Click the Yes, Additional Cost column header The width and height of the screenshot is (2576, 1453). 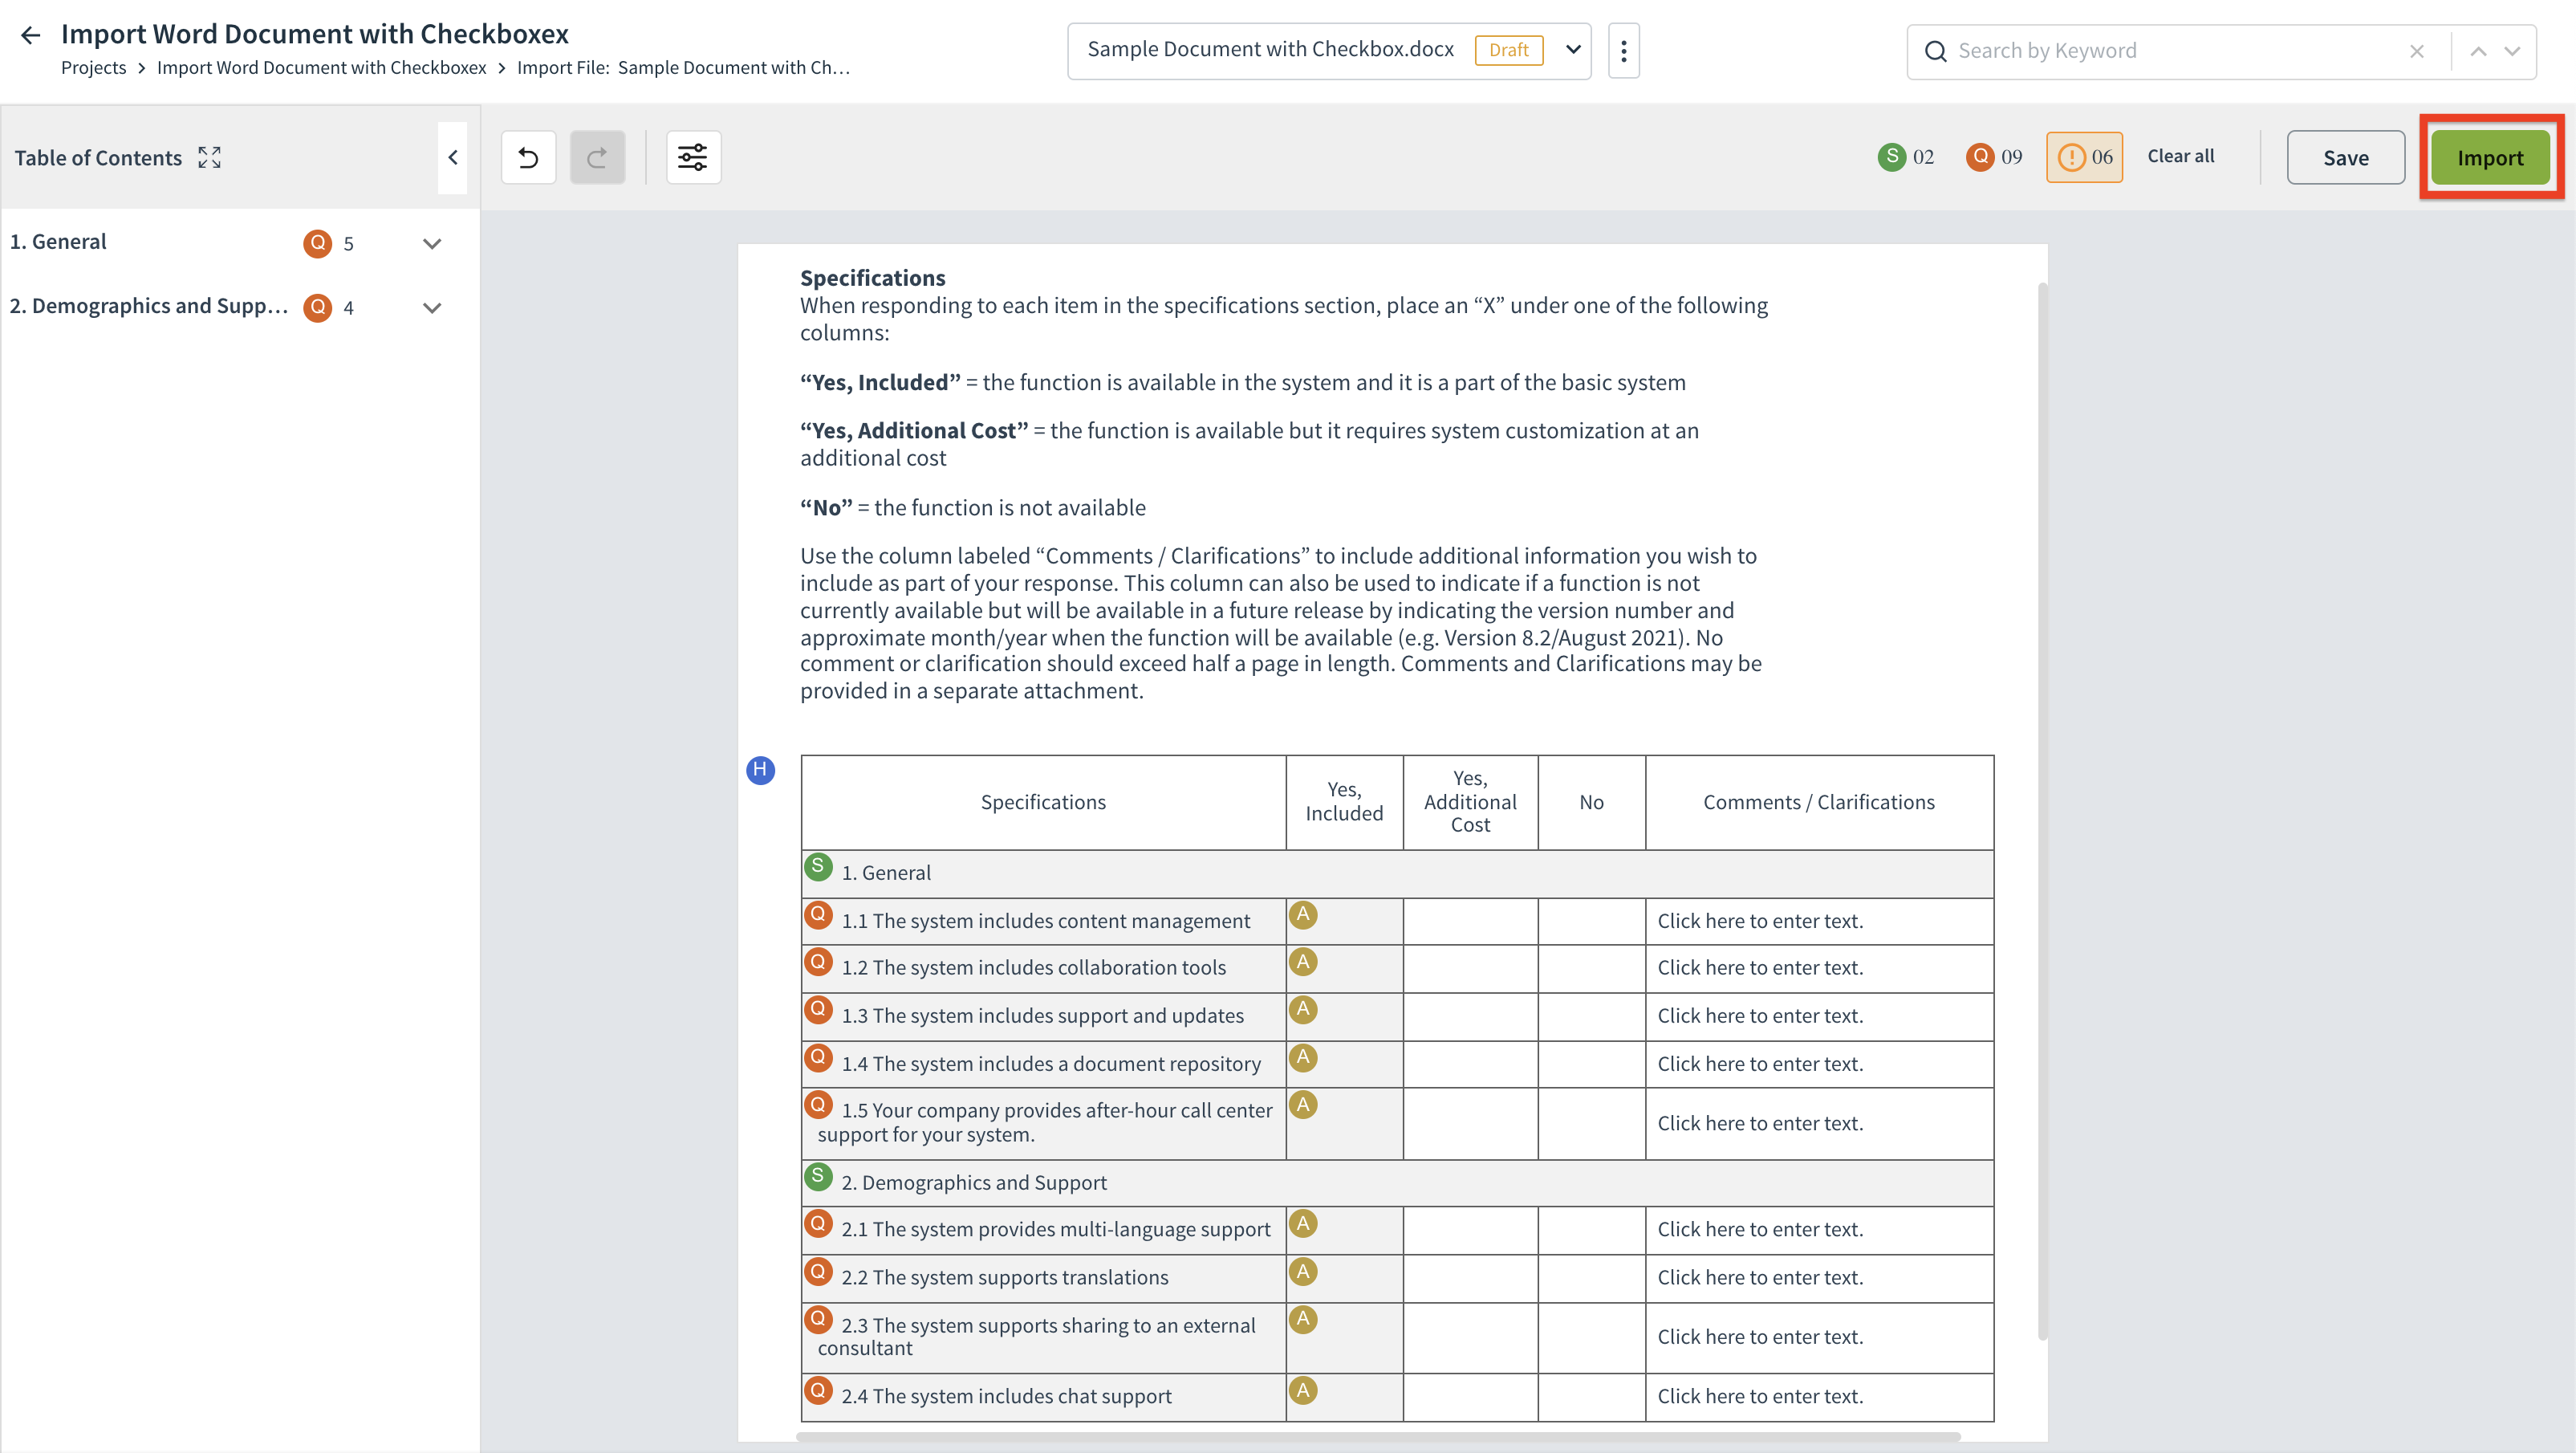click(1470, 802)
